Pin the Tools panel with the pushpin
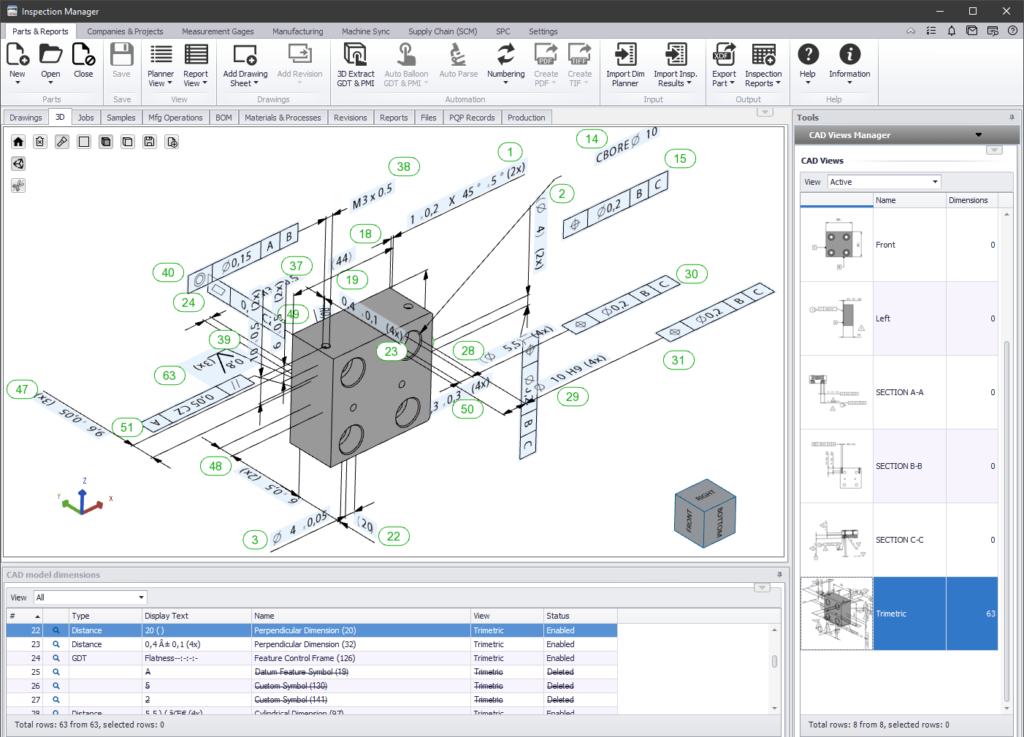This screenshot has width=1024, height=737. point(1012,117)
